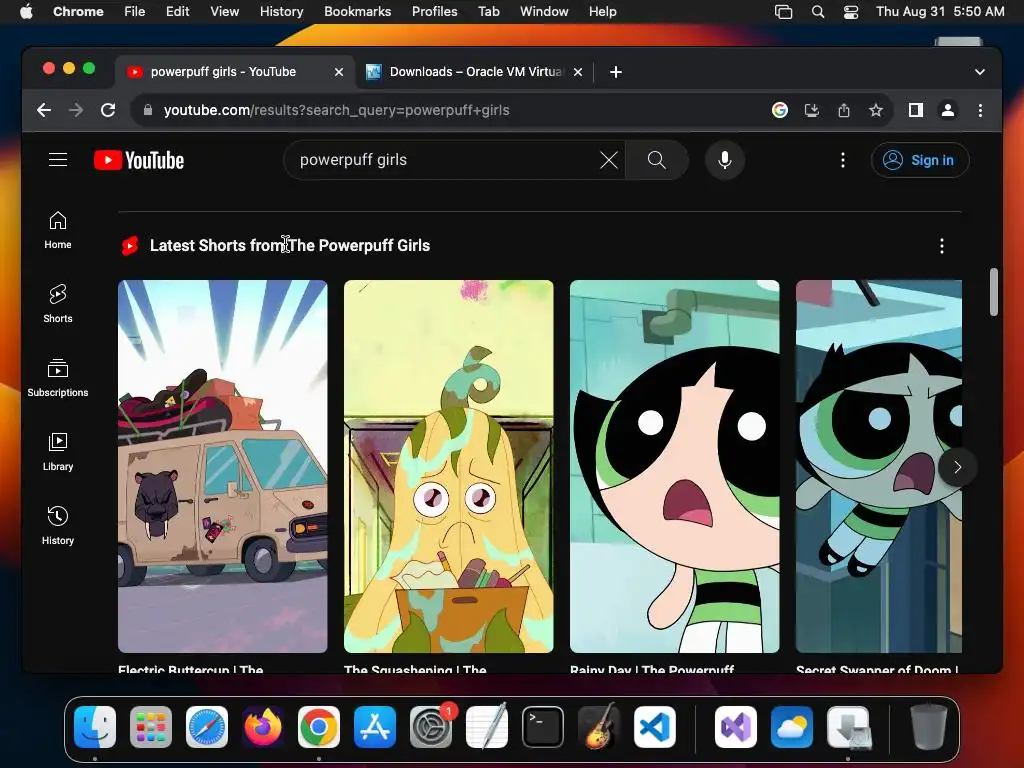The width and height of the screenshot is (1024, 768).
Task: Open Finder from the Dock
Action: pyautogui.click(x=95, y=727)
